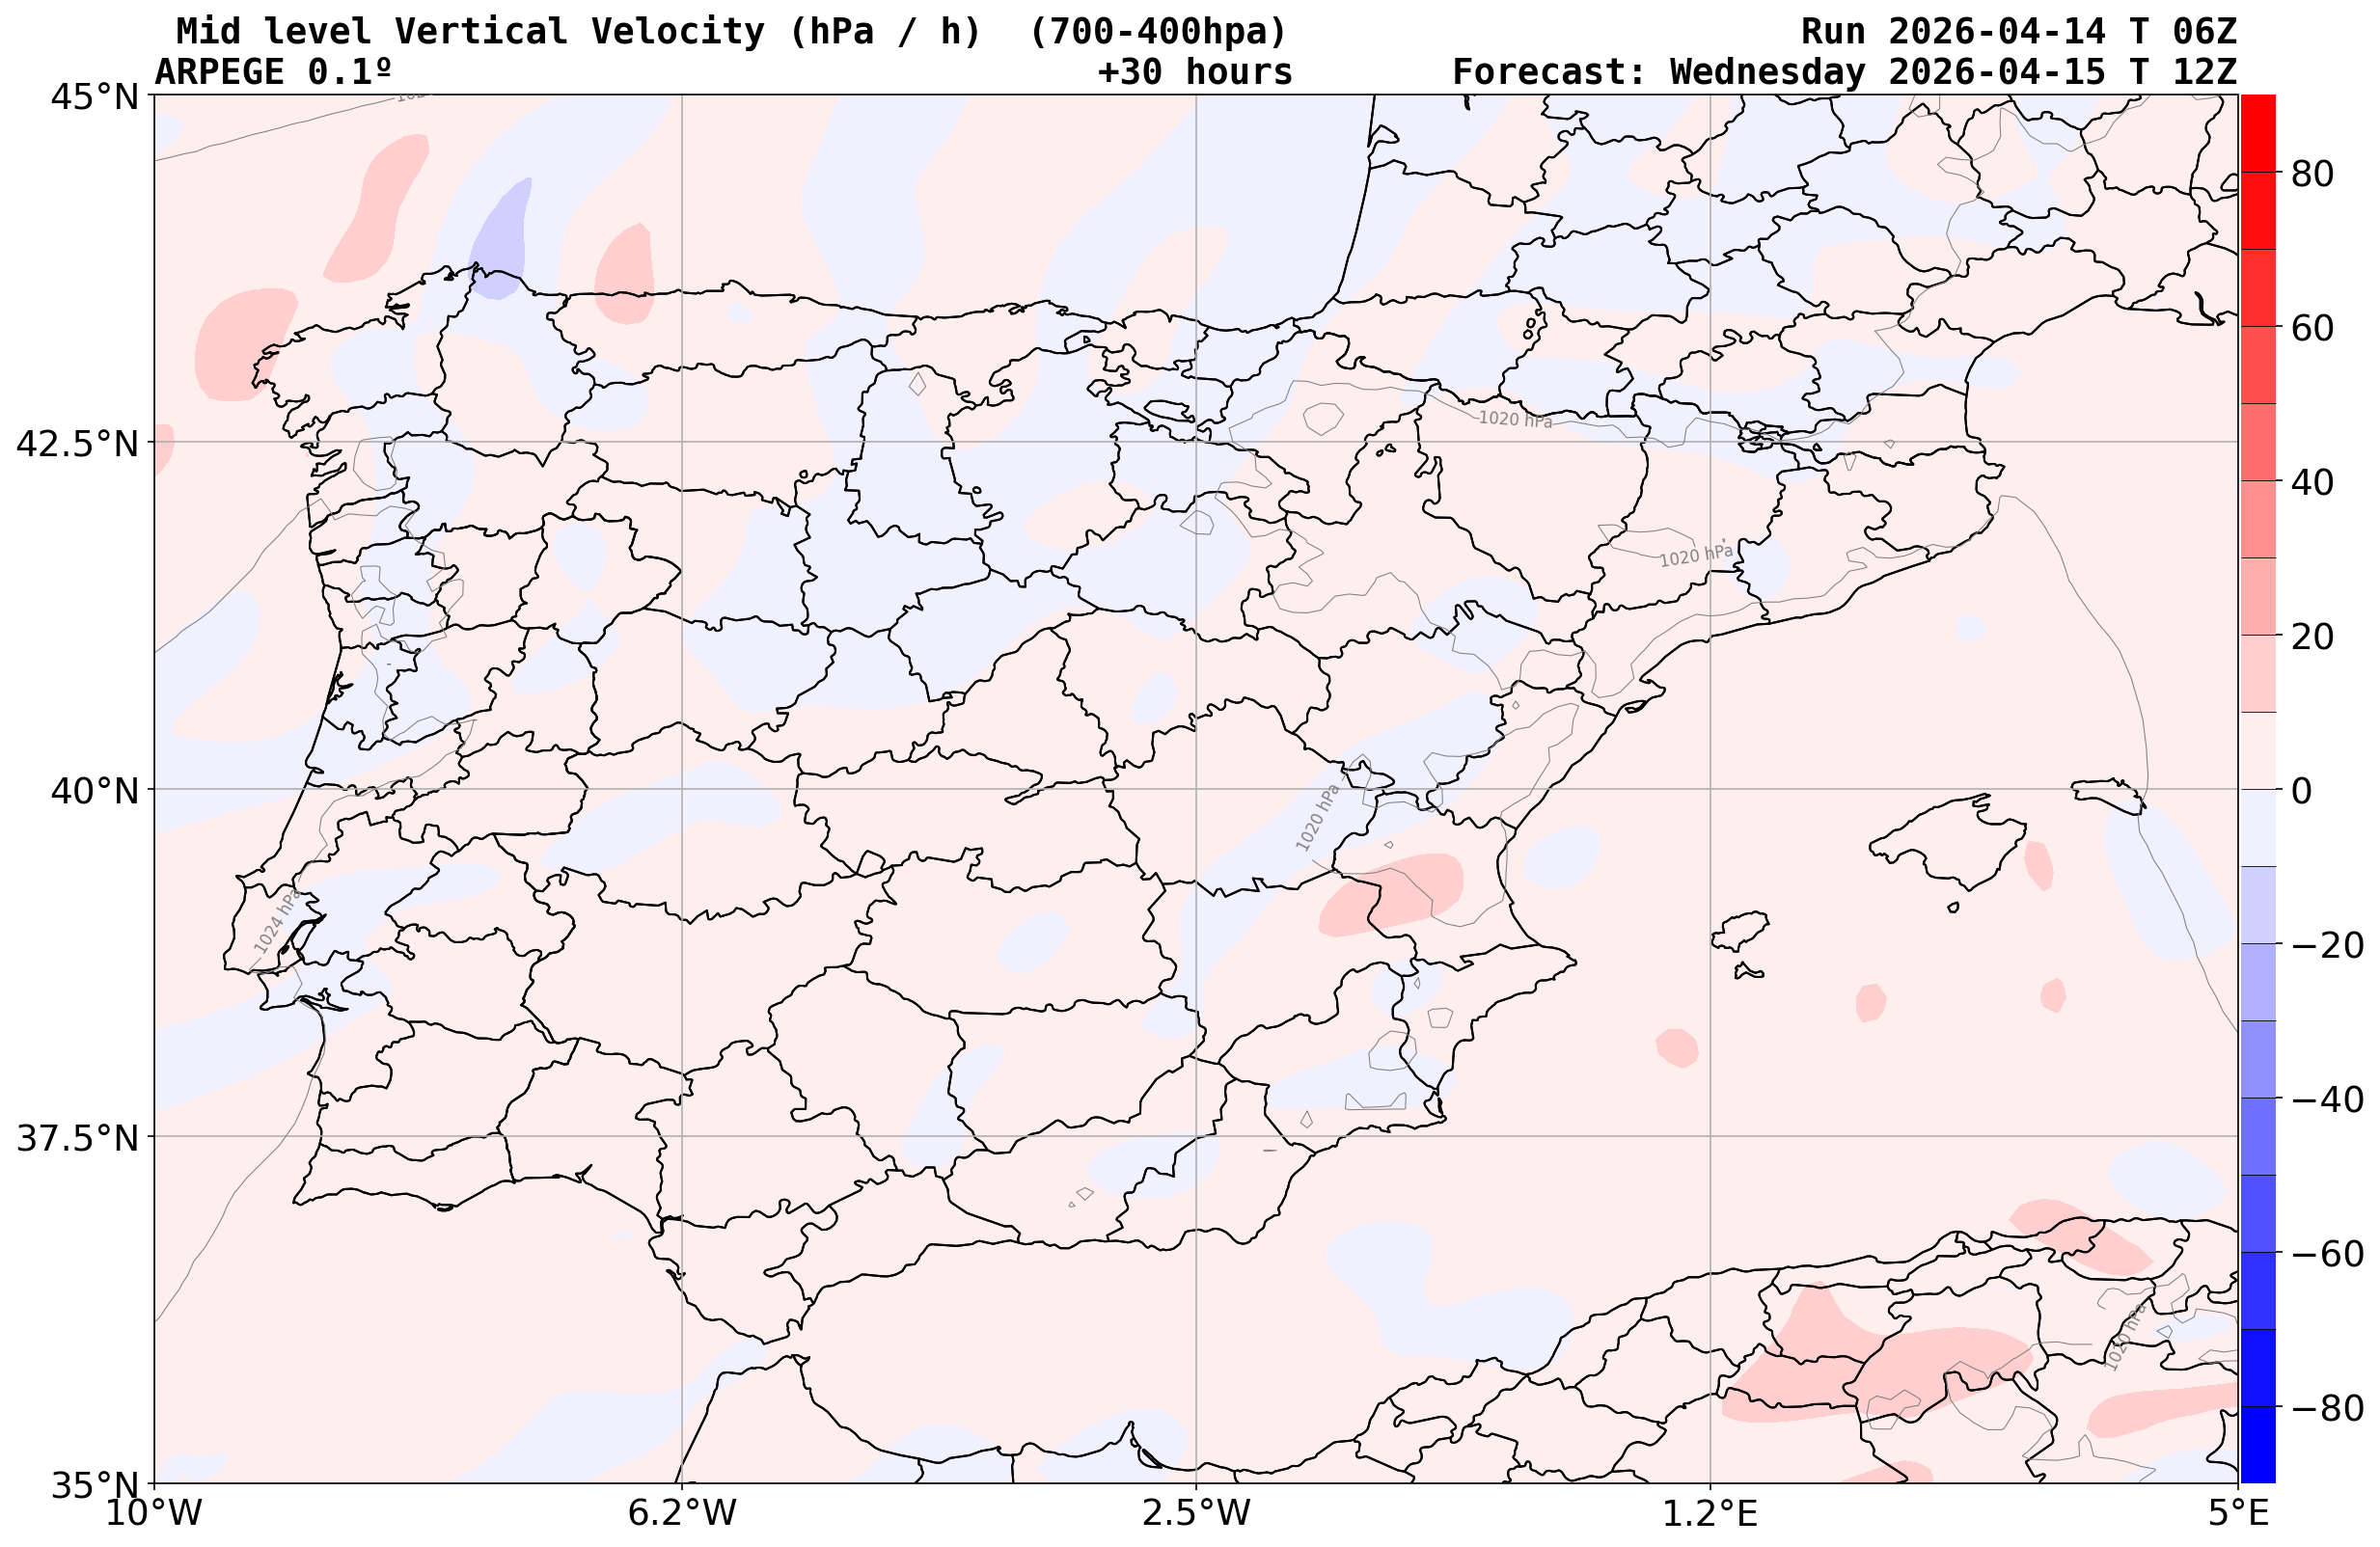Image resolution: width=2380 pixels, height=1547 pixels.
Task: Click the 1024 hPa contour label near Lisbon
Action: coord(276,921)
